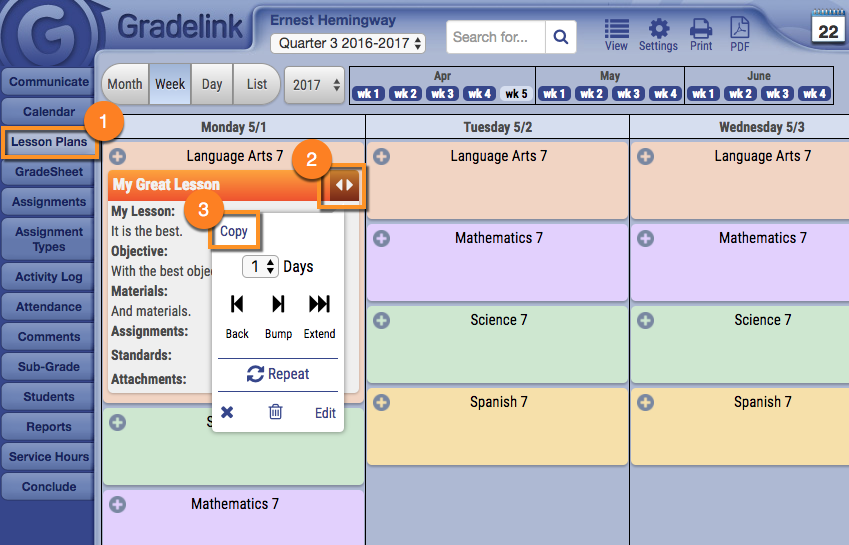Delete lesson with the trash icon
Viewport: 849px width, 545px height.
click(276, 412)
